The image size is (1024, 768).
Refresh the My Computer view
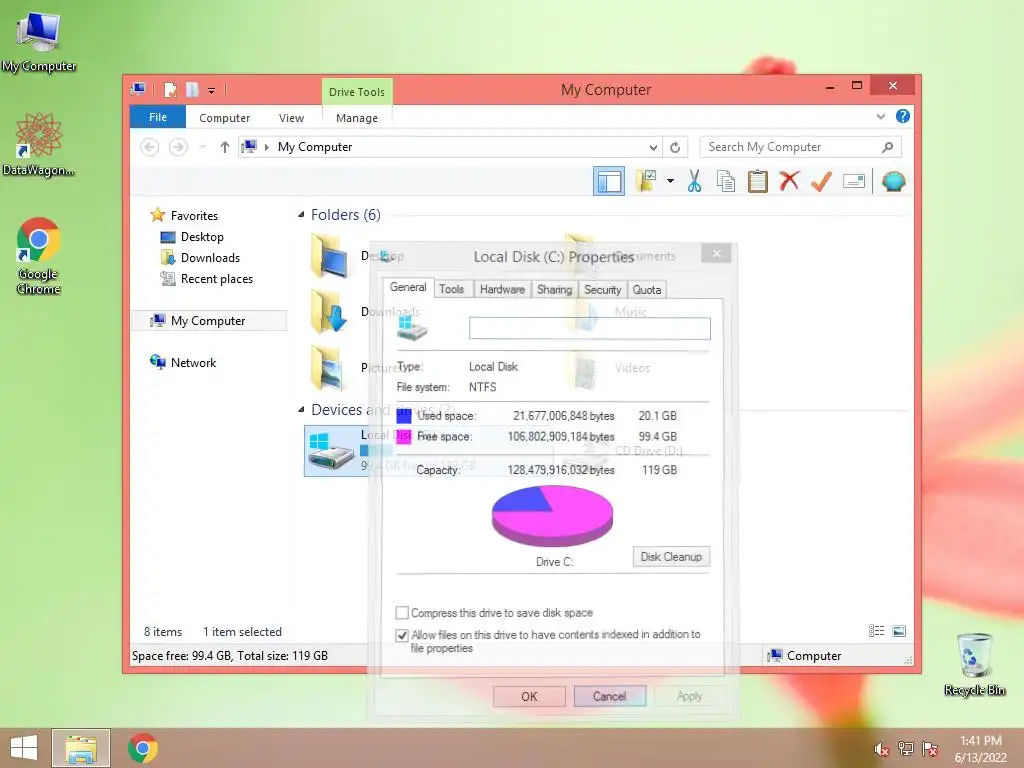click(x=675, y=148)
